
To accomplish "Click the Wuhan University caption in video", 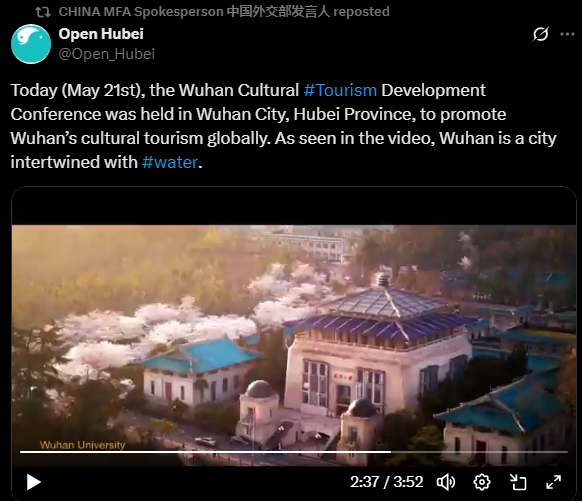I will (82, 445).
